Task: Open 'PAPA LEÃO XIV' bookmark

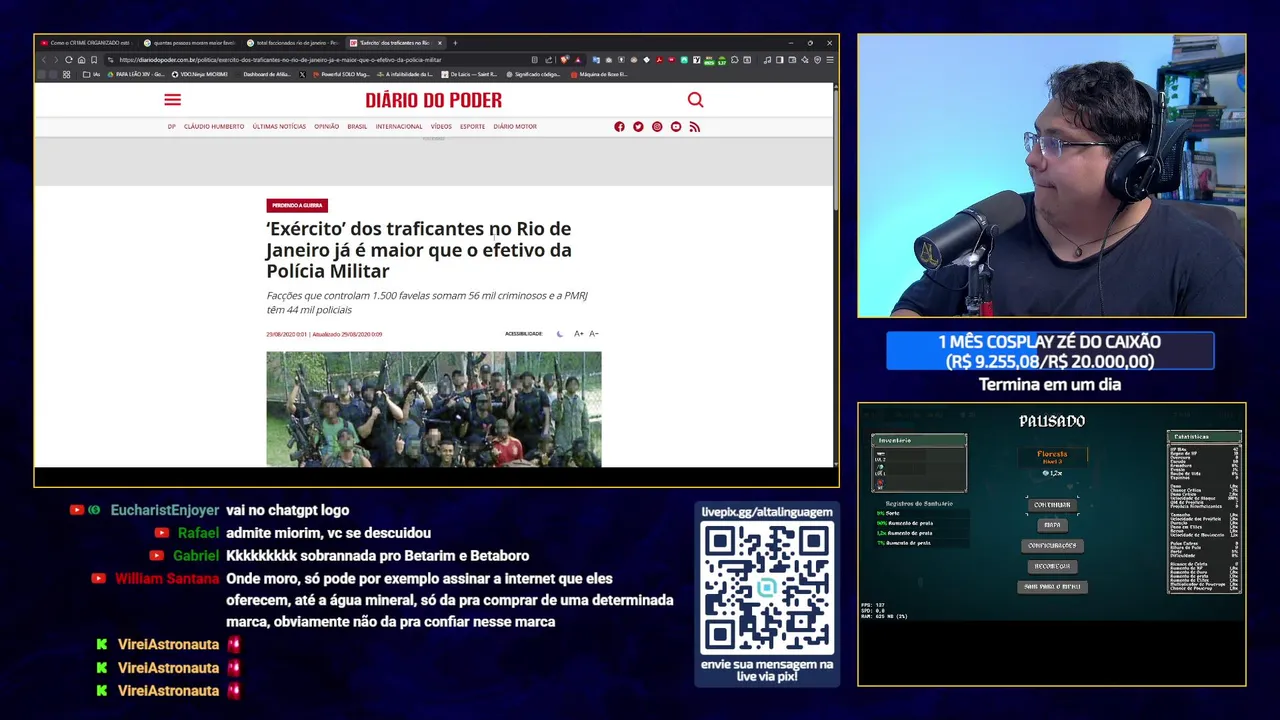Action: pyautogui.click(x=136, y=74)
